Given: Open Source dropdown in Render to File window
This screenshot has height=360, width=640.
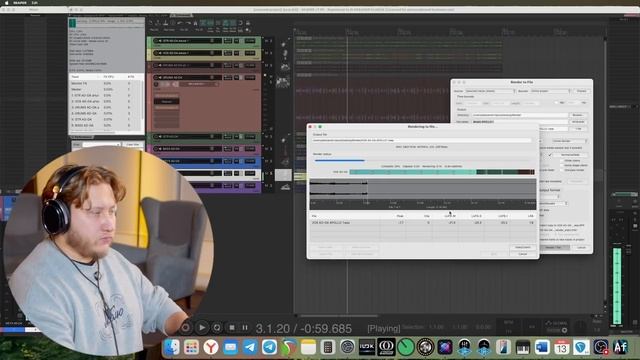Looking at the screenshot, I should tap(490, 91).
